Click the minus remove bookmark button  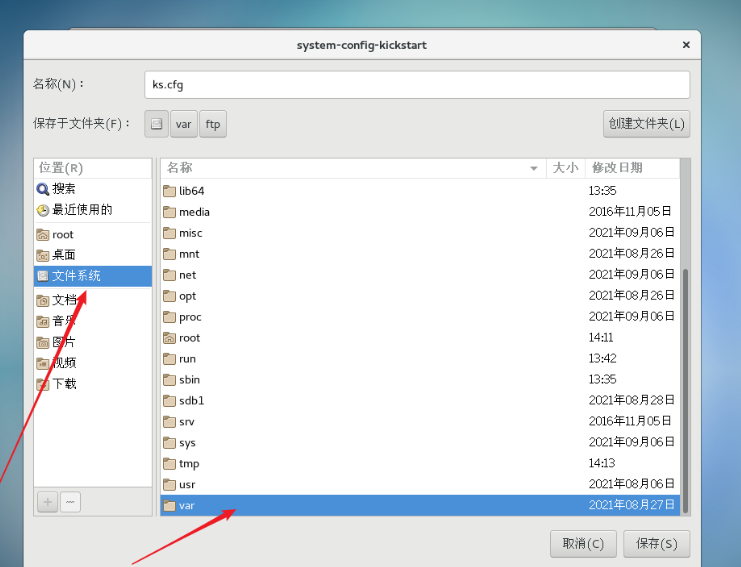coord(70,502)
